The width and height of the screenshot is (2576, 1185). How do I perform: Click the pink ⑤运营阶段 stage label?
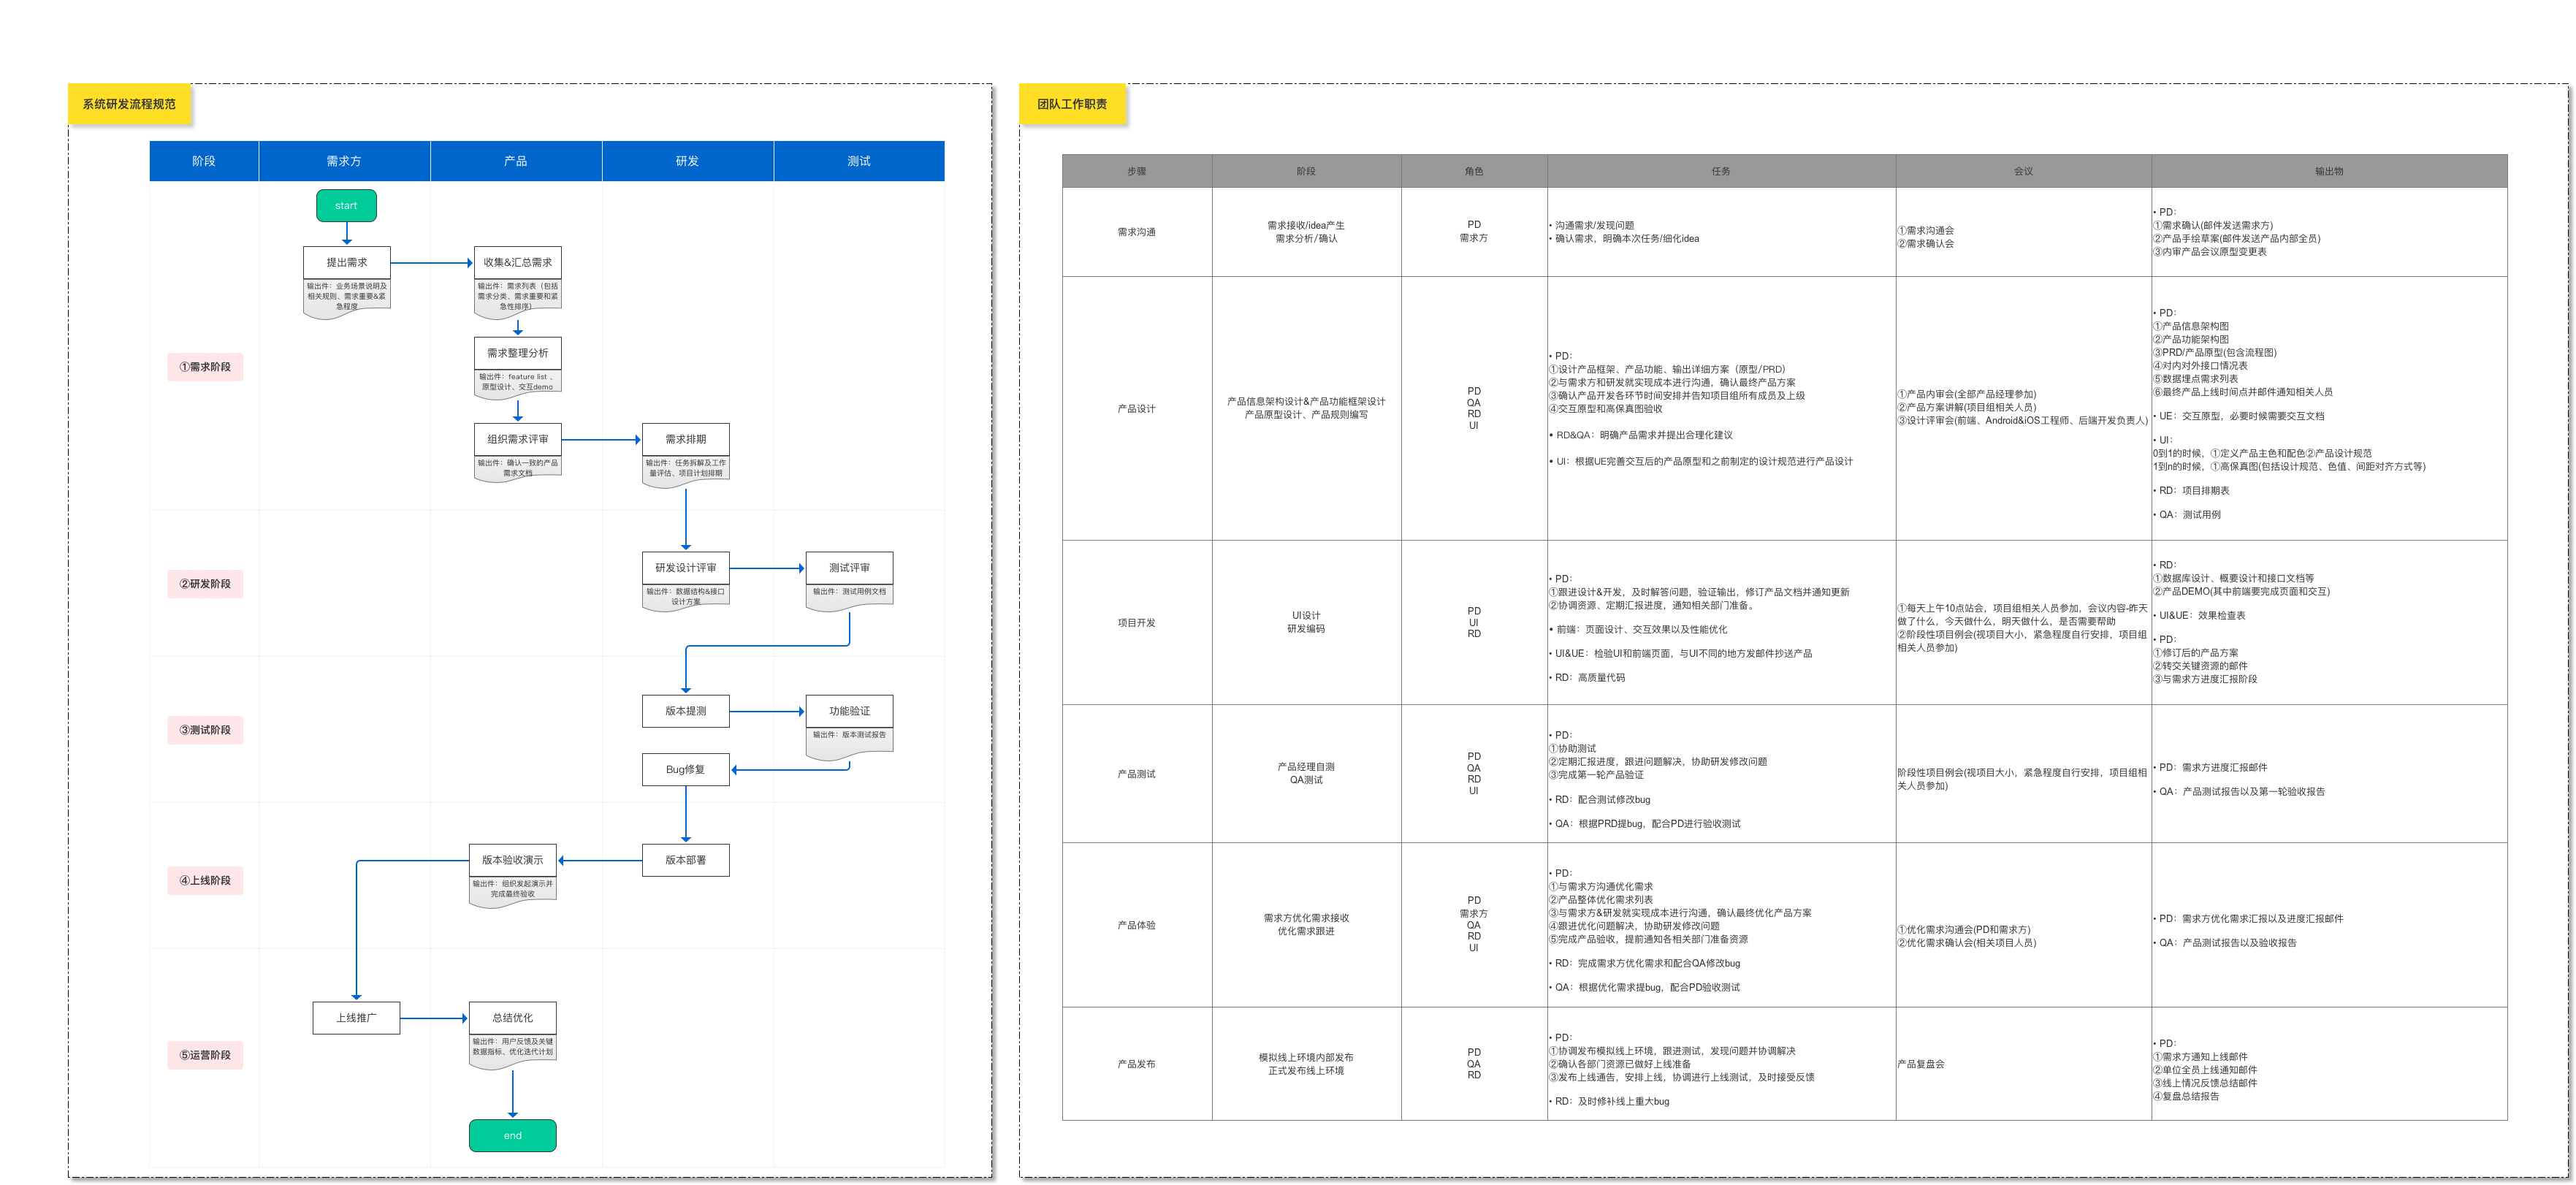(205, 1055)
